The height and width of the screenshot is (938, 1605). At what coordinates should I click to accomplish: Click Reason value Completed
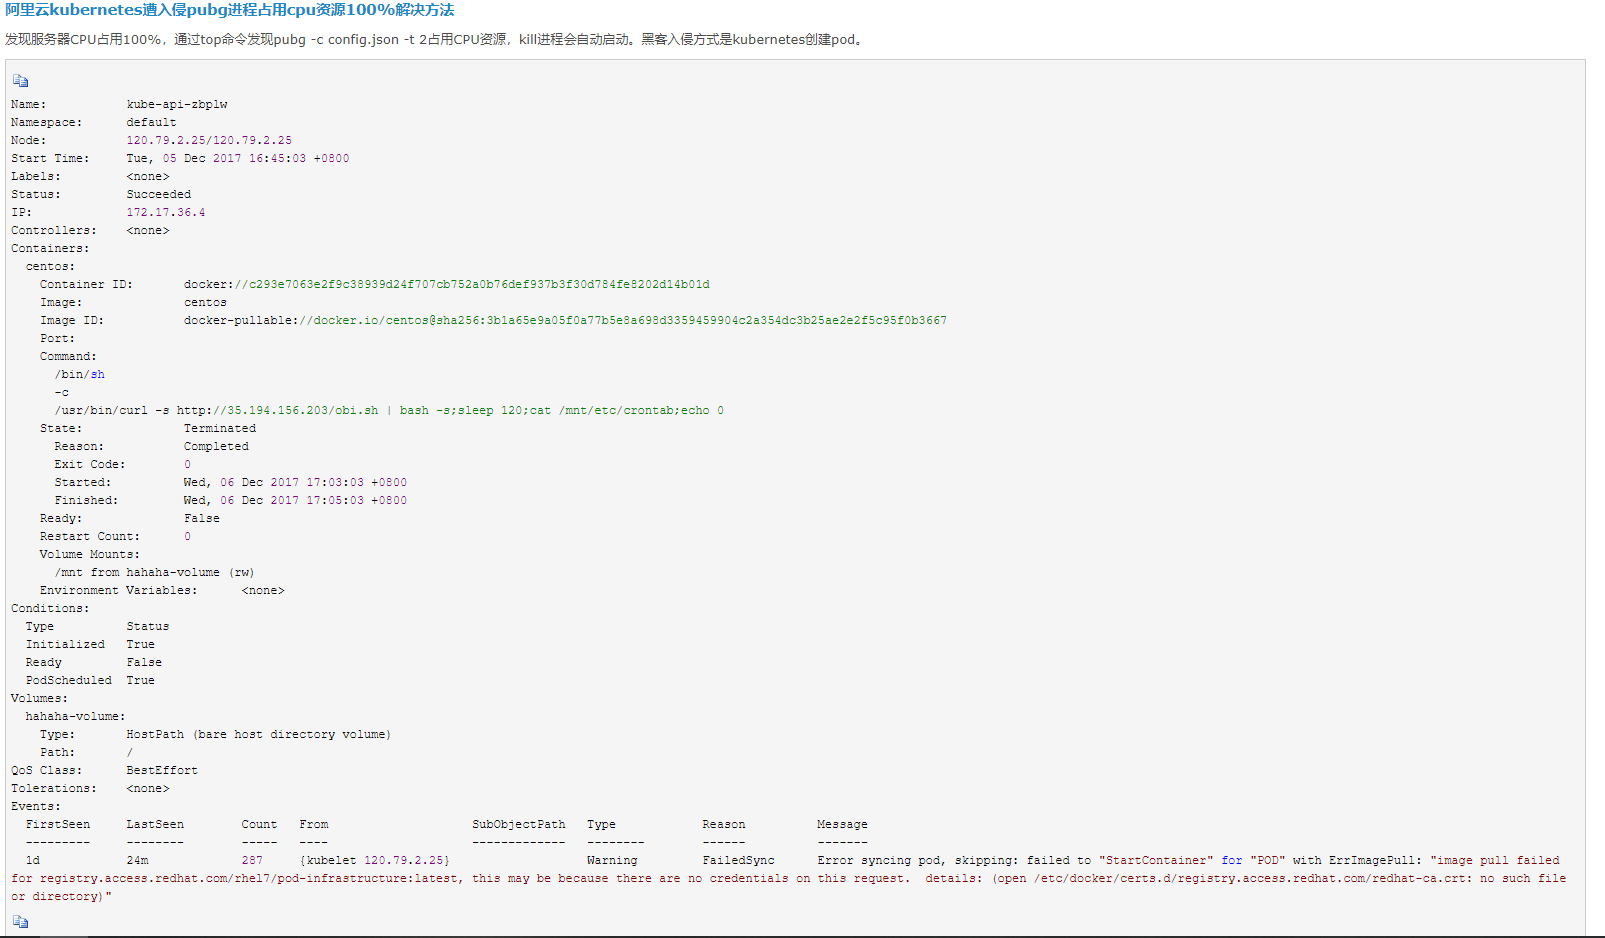point(216,446)
